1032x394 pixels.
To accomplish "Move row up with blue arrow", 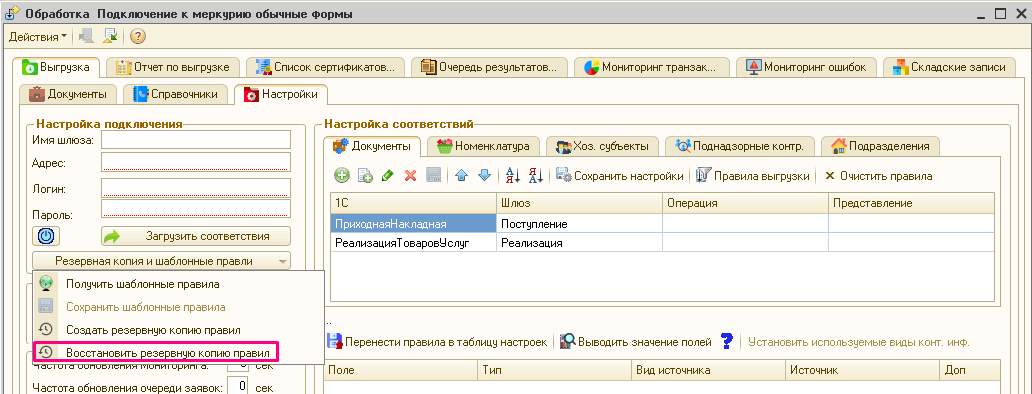I will [461, 176].
